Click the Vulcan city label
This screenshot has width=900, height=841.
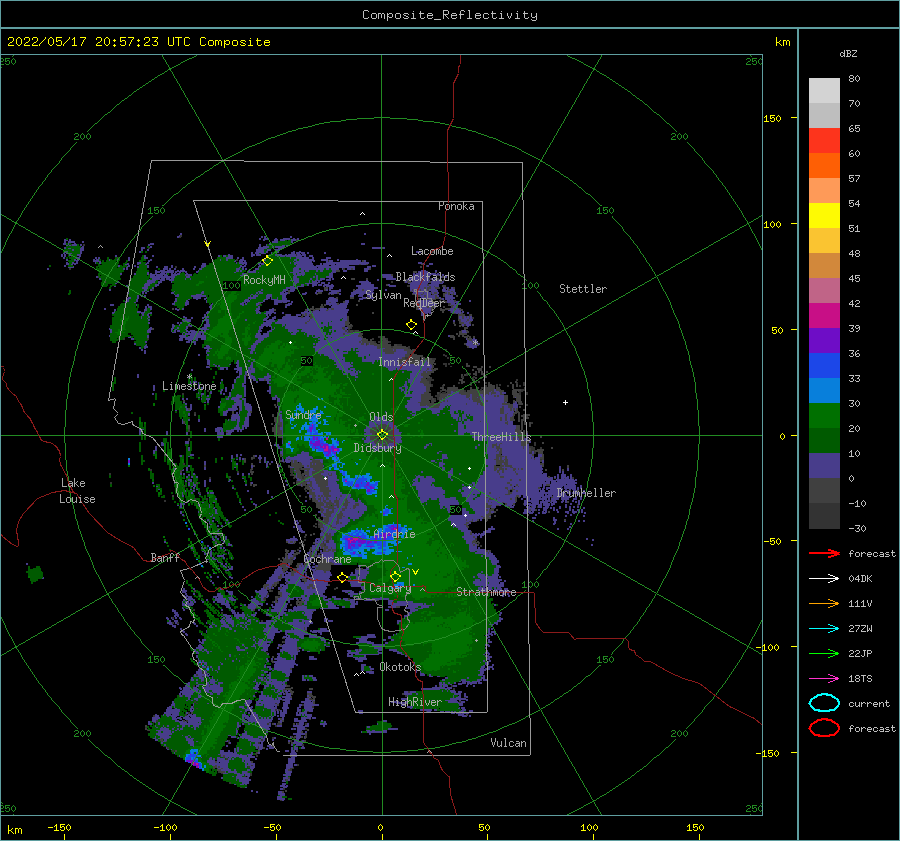pyautogui.click(x=509, y=743)
